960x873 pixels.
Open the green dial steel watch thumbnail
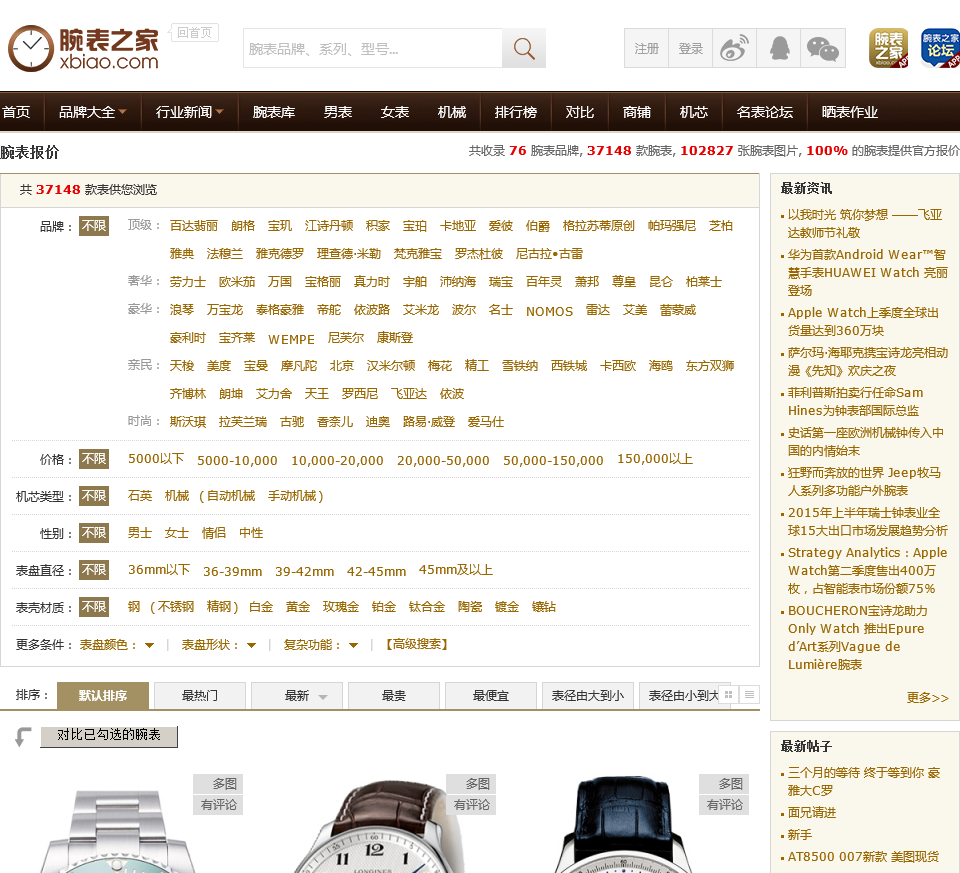point(118,830)
